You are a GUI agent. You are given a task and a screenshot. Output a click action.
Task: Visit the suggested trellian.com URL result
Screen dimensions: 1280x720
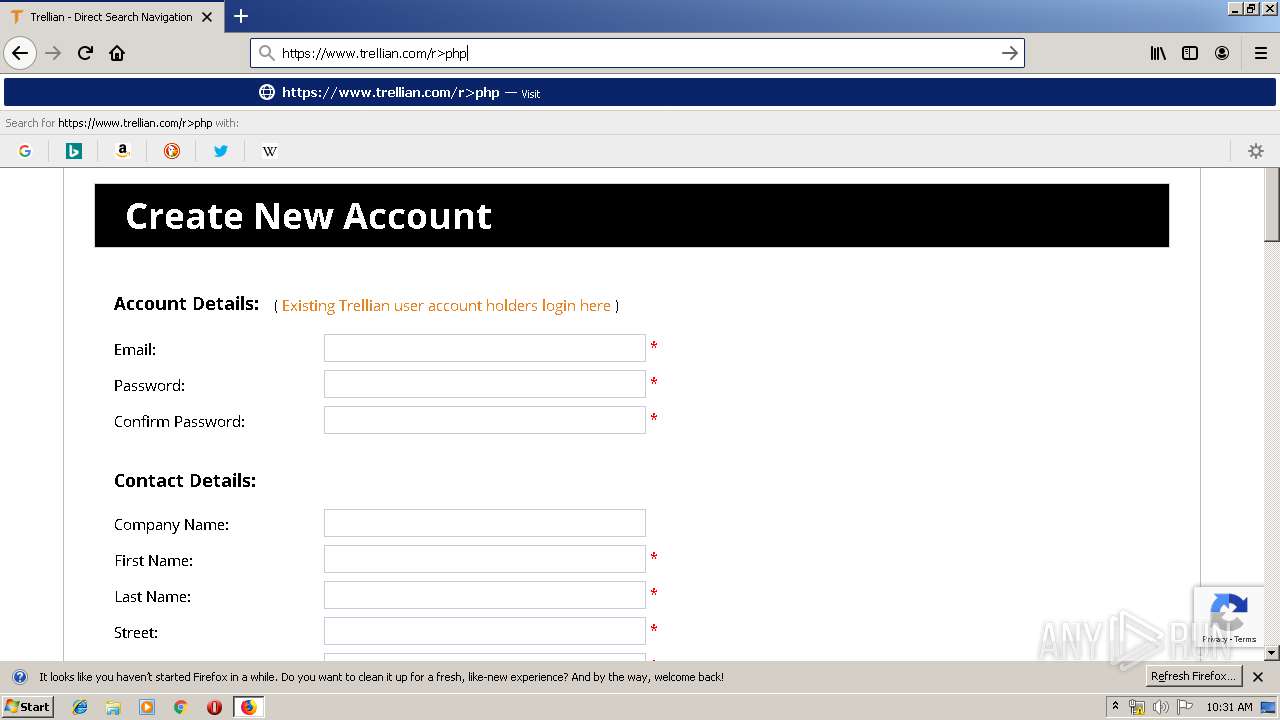(x=640, y=92)
